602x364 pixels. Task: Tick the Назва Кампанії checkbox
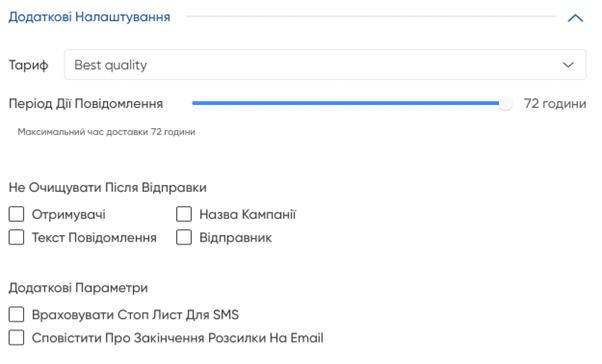point(184,214)
